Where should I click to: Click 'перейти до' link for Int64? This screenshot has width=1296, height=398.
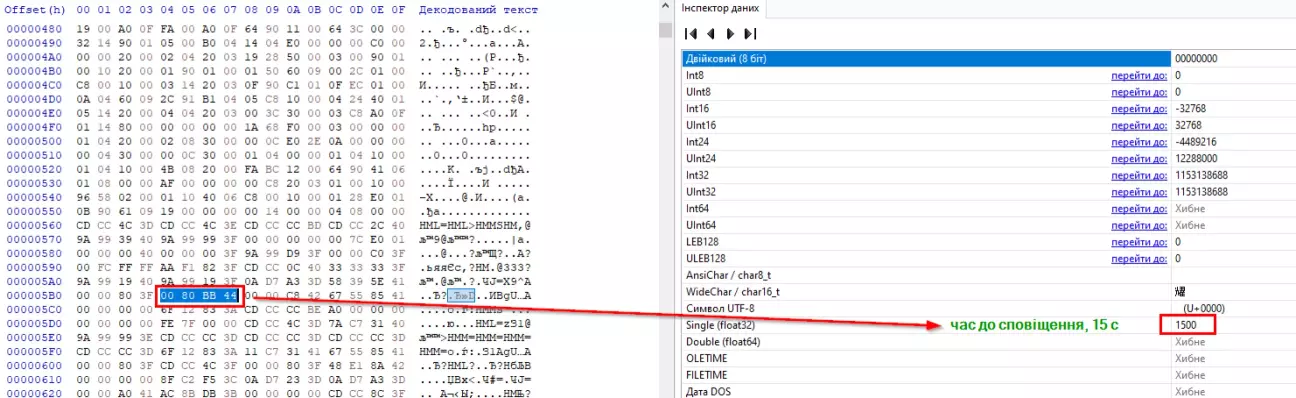[x=1138, y=208]
